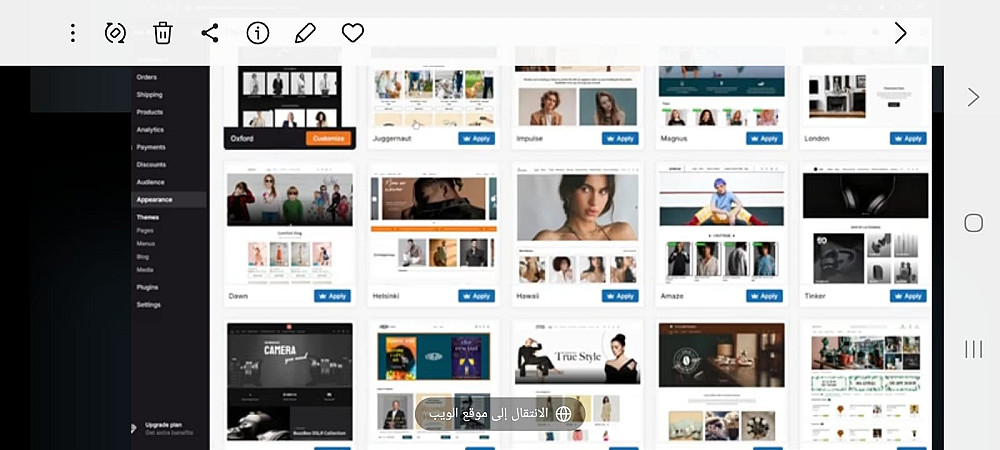
Task: Open Audience in the sidebar
Action: 150,182
